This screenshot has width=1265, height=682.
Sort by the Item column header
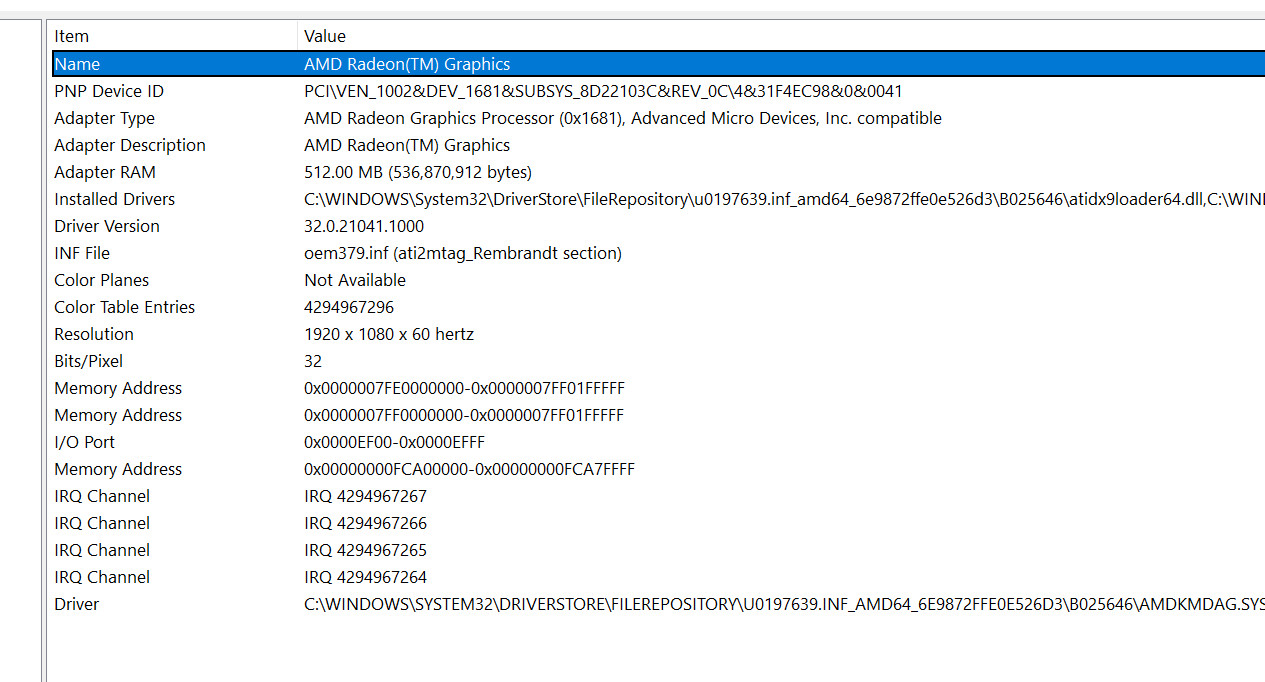[x=173, y=36]
